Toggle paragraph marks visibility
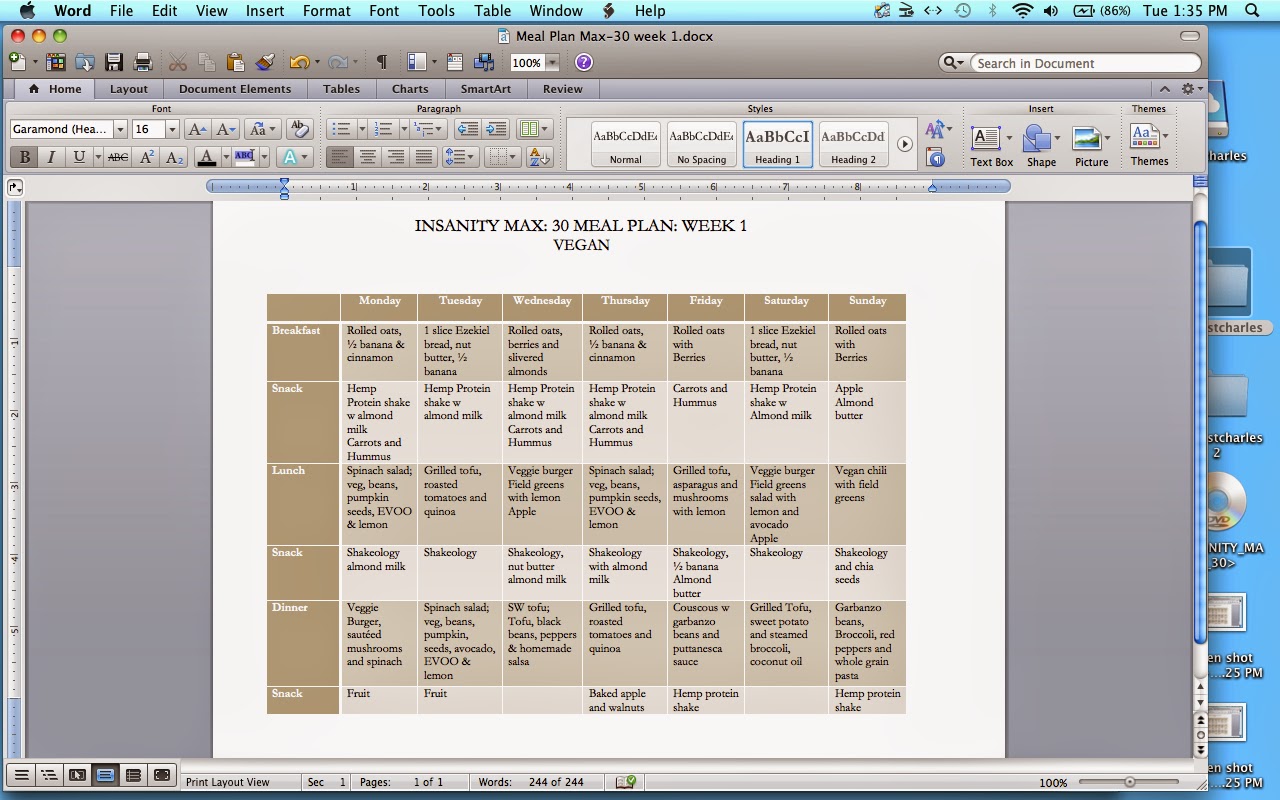 pyautogui.click(x=381, y=62)
